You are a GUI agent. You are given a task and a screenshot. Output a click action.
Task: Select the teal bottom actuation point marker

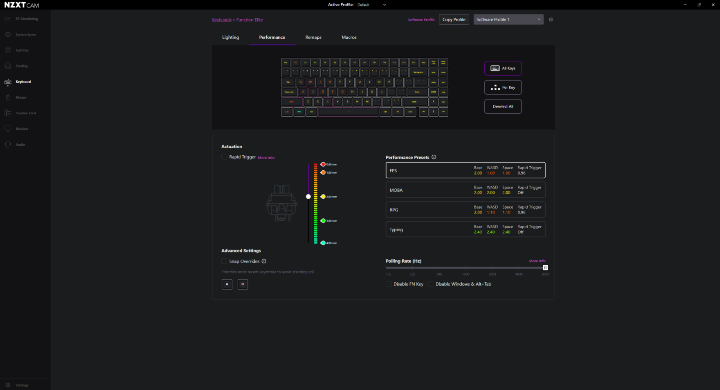click(323, 243)
